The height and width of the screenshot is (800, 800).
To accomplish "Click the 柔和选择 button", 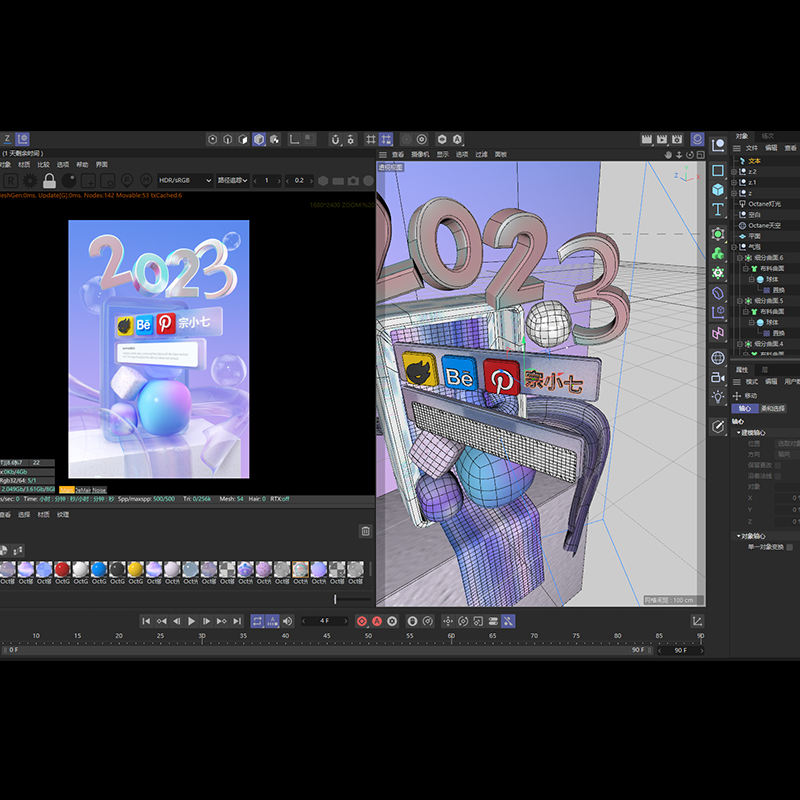I will [772, 408].
